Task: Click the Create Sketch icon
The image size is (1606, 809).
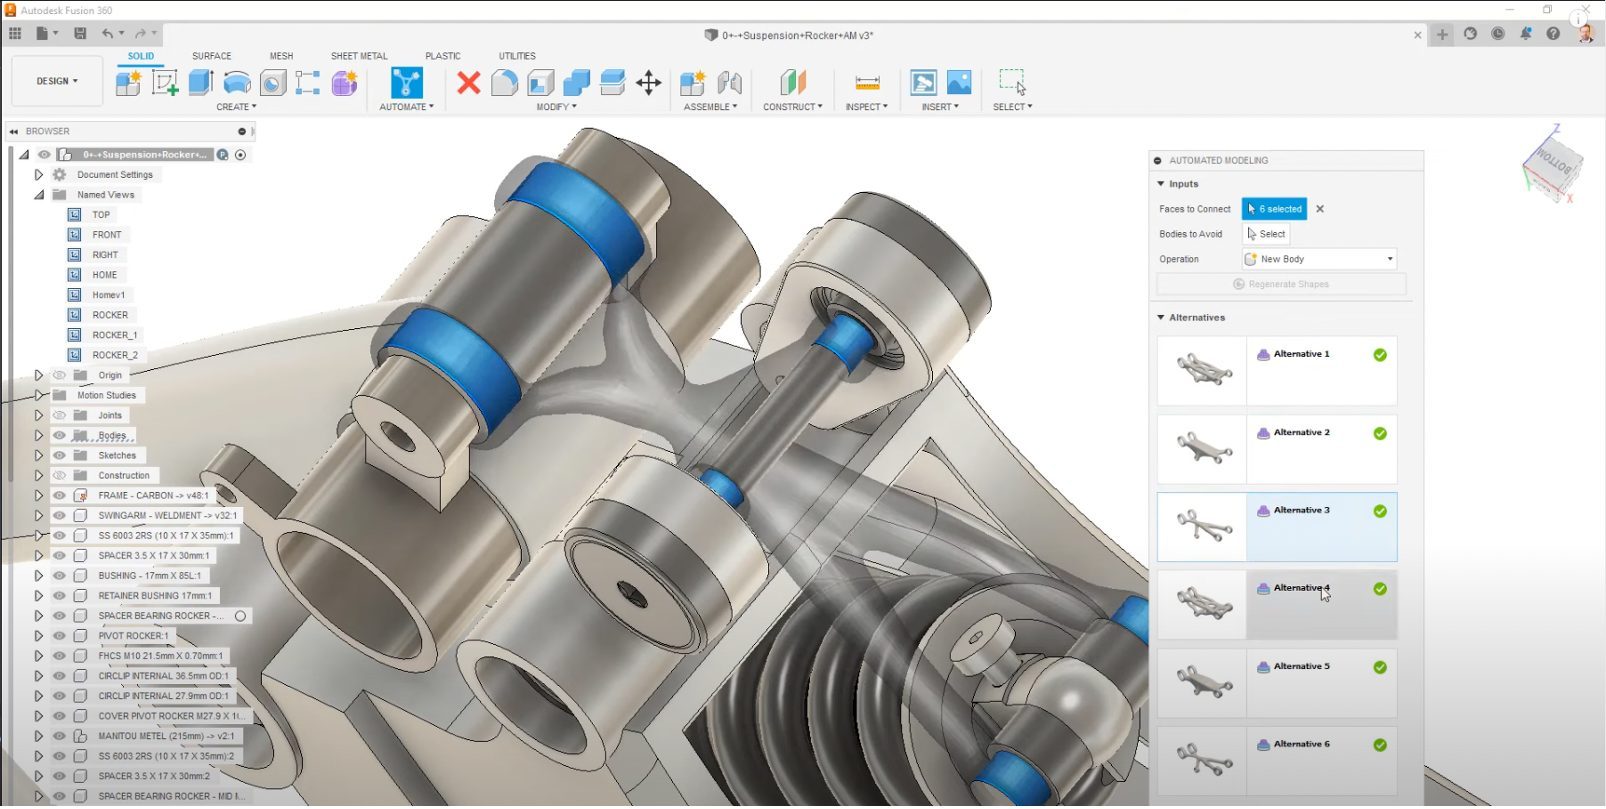Action: pyautogui.click(x=165, y=82)
